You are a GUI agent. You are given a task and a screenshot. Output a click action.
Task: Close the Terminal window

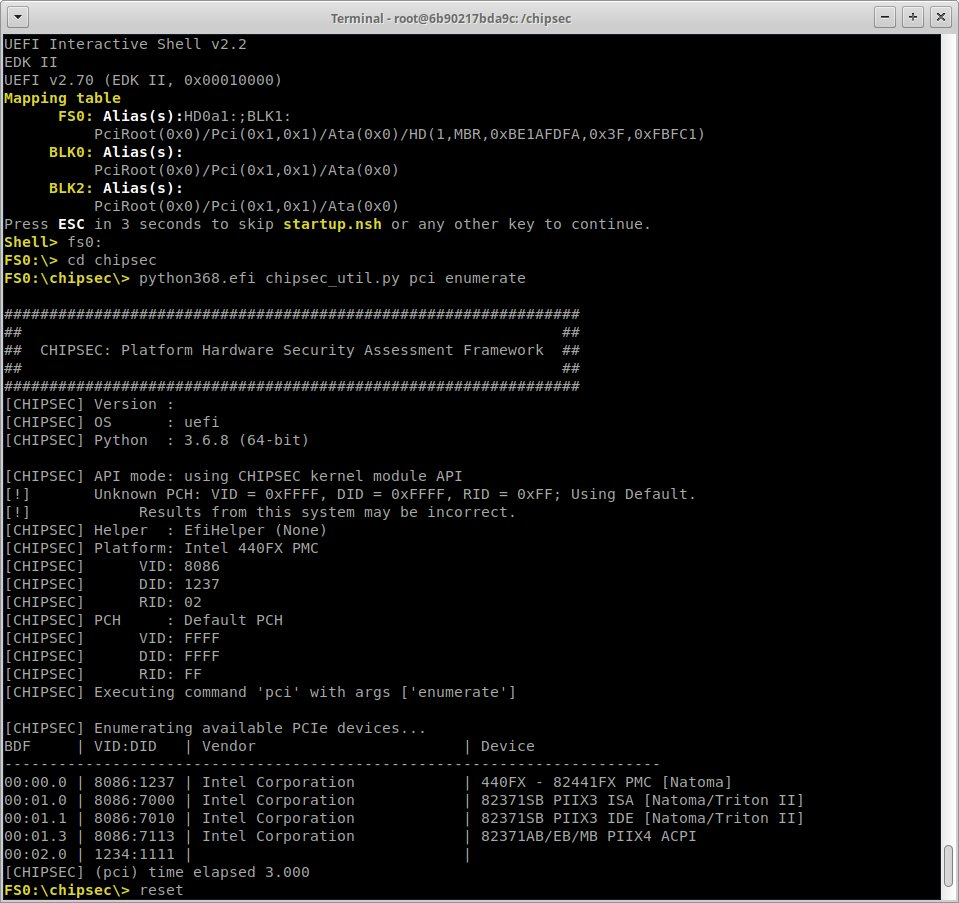pos(941,17)
